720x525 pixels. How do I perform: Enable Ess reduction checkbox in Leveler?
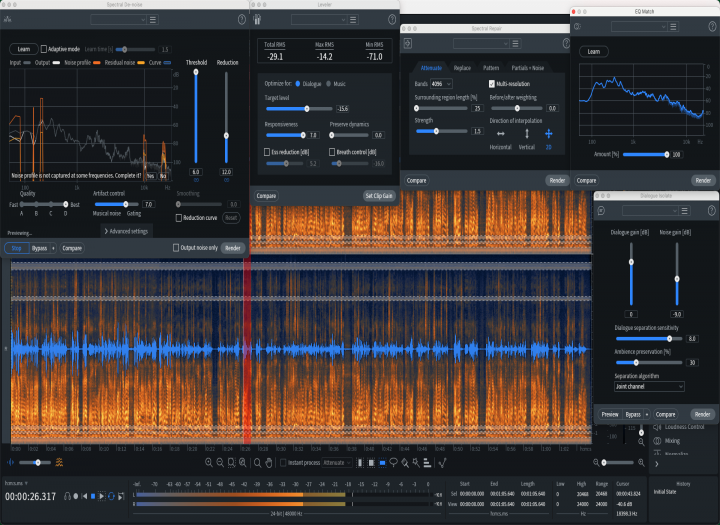tap(267, 152)
